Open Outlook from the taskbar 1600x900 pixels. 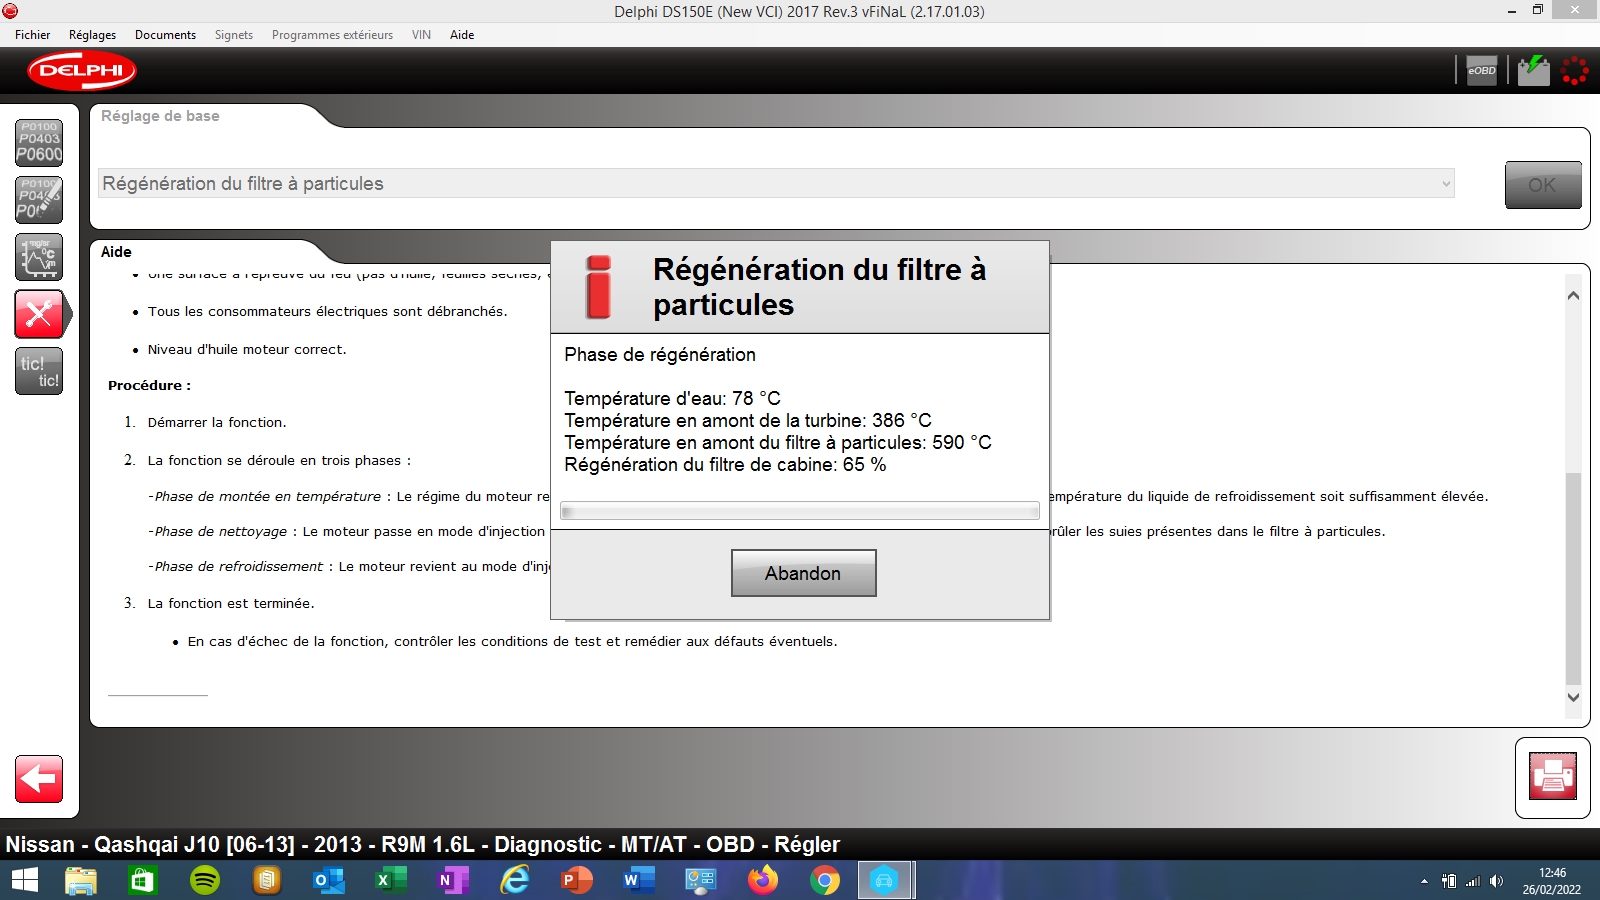coord(328,880)
